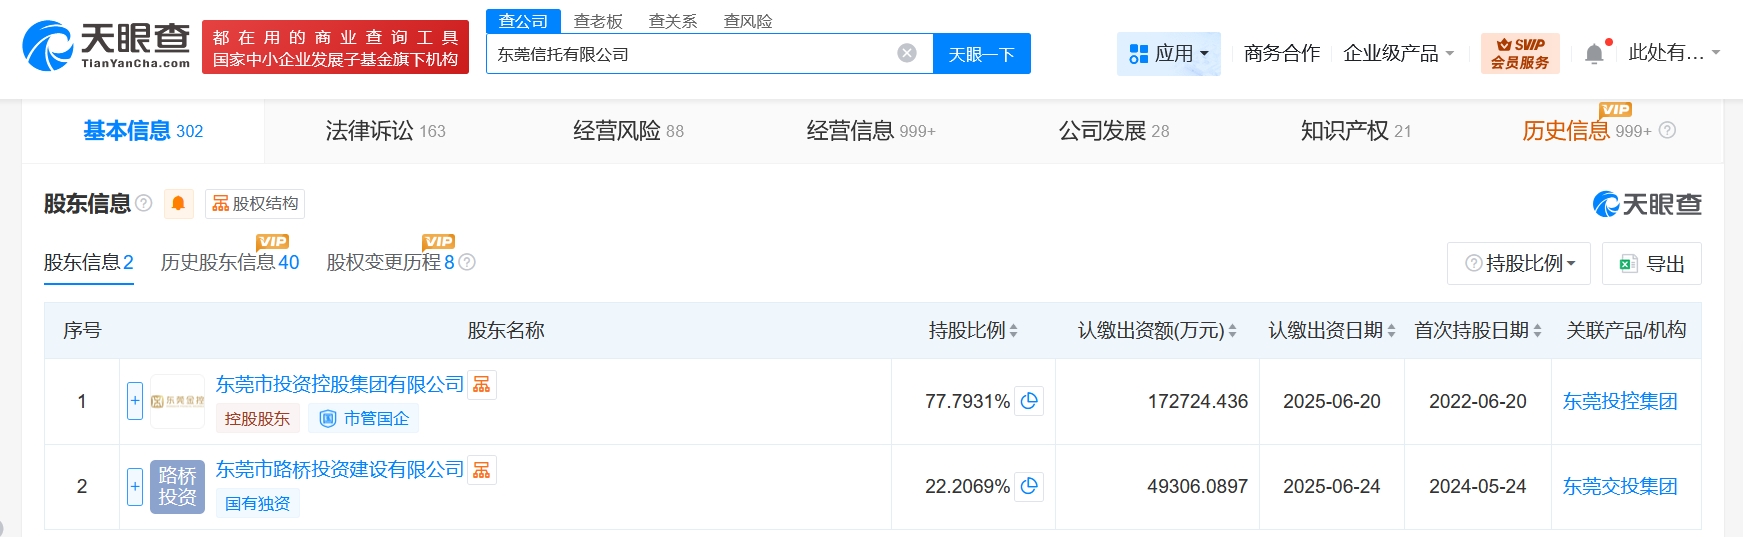Expand 企业级产品 dropdown

[x=1398, y=54]
